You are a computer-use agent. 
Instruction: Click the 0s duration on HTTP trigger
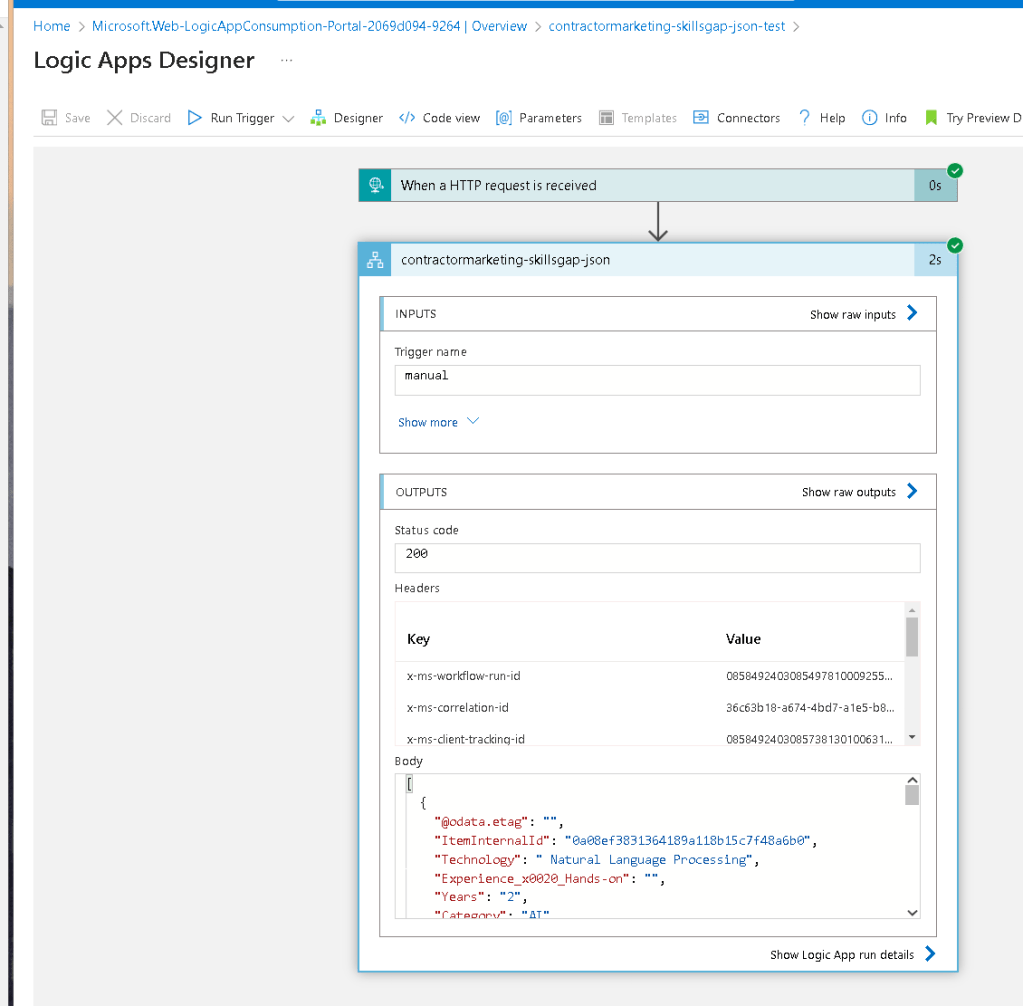click(935, 185)
